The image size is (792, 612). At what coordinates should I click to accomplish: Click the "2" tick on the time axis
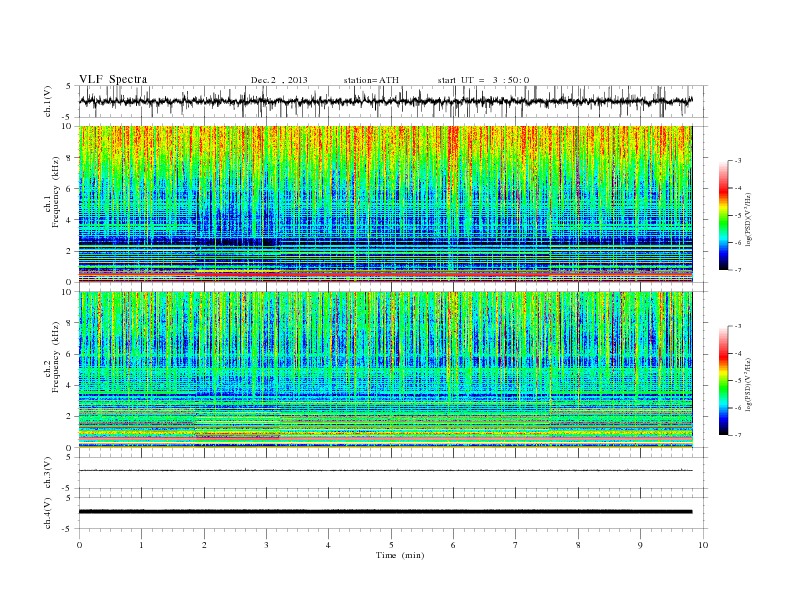point(204,545)
